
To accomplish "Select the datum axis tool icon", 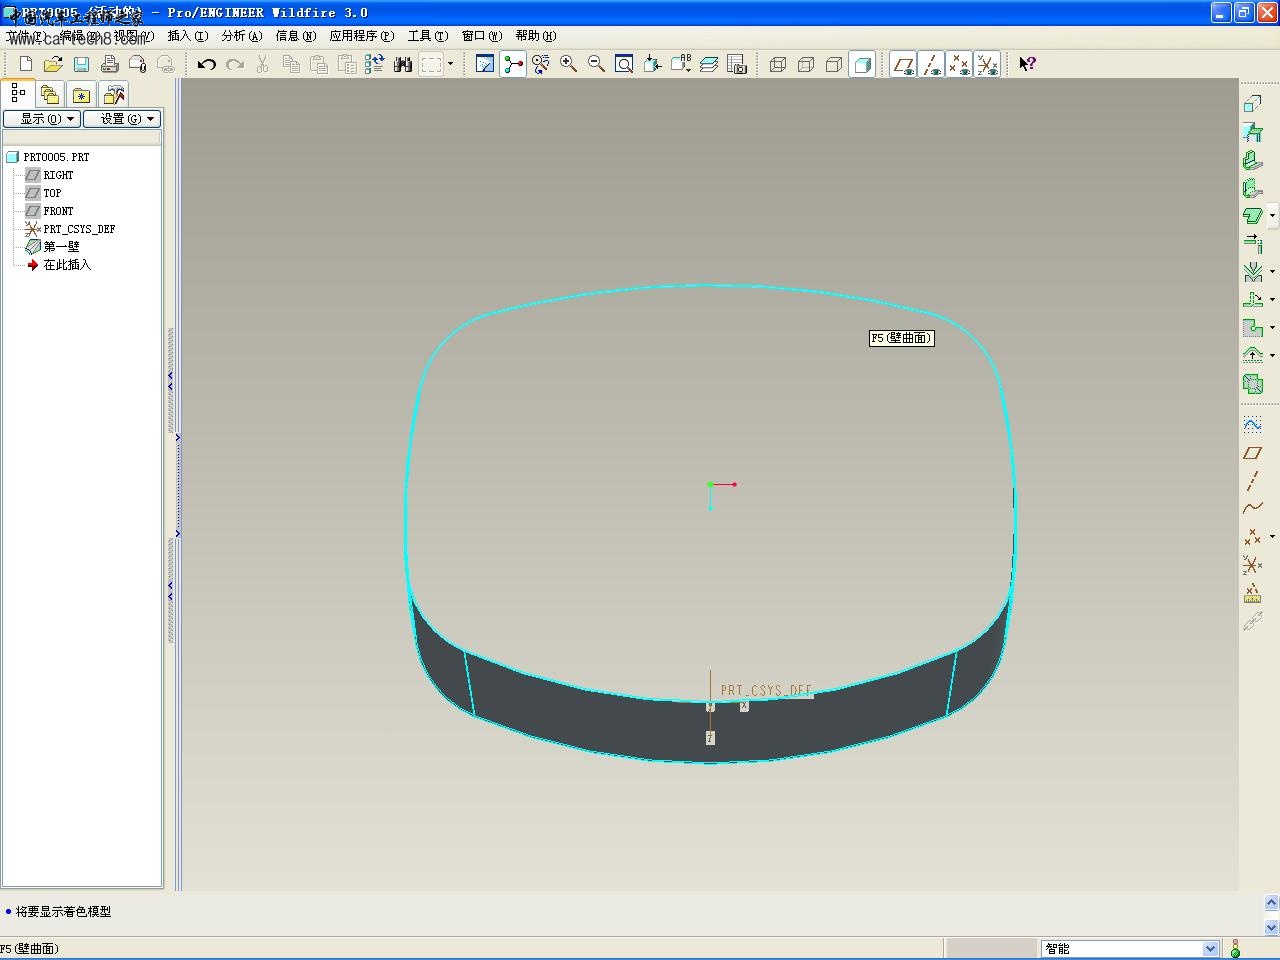I will tap(1252, 481).
